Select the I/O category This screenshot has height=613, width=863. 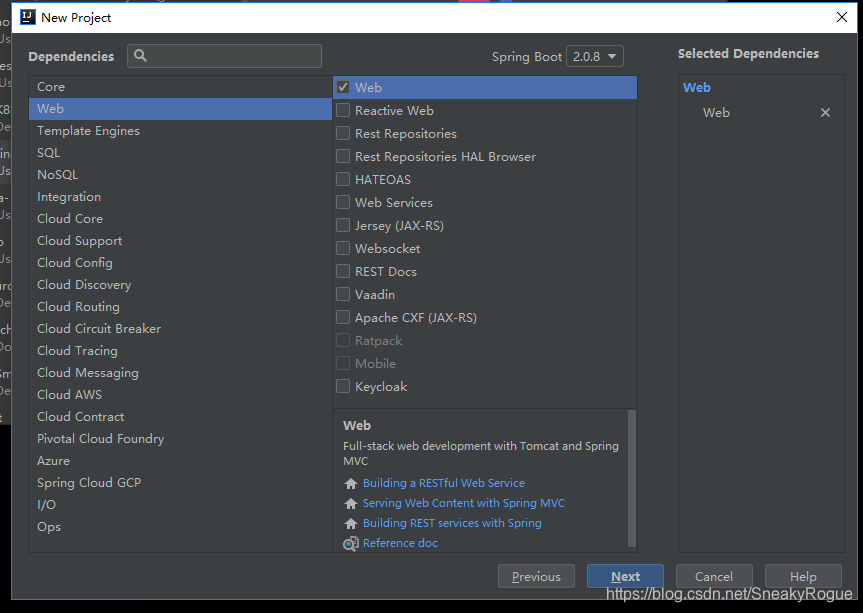(180, 505)
